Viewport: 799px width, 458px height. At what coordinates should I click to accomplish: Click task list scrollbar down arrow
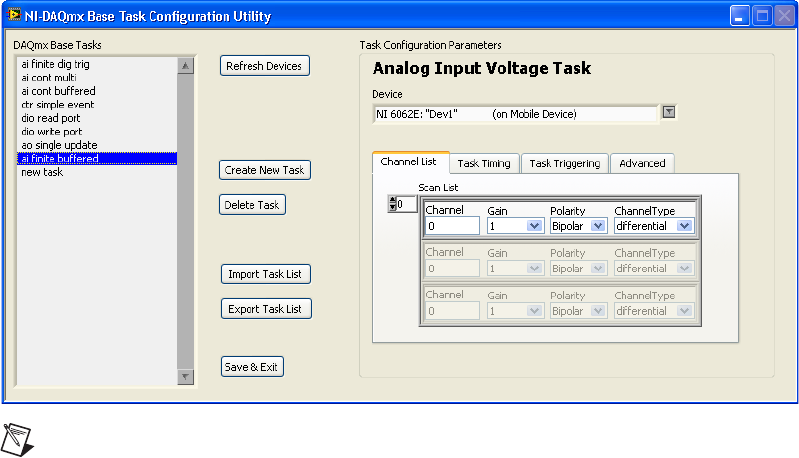pyautogui.click(x=185, y=377)
